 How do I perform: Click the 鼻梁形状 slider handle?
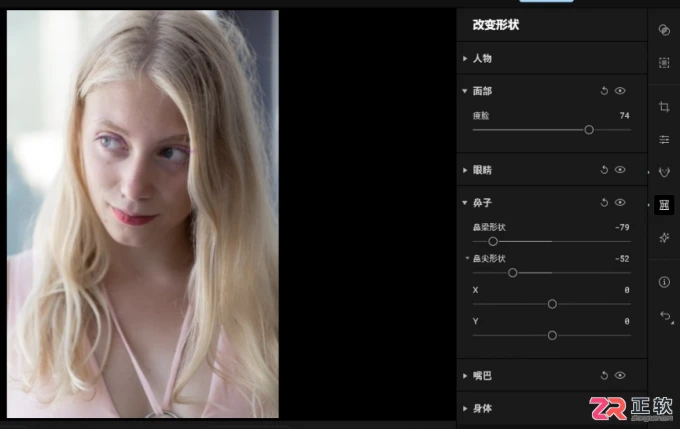[x=493, y=241]
